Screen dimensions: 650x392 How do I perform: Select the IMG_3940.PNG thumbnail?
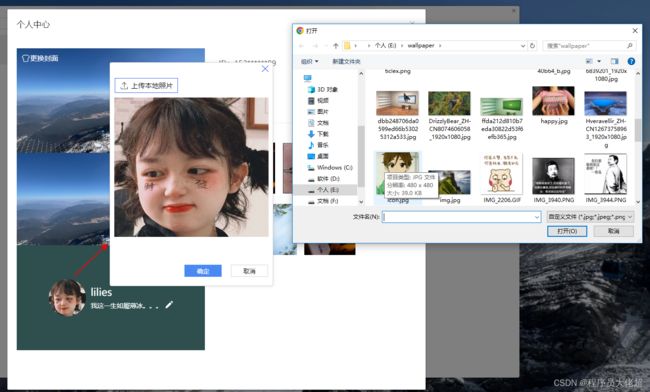pos(553,176)
